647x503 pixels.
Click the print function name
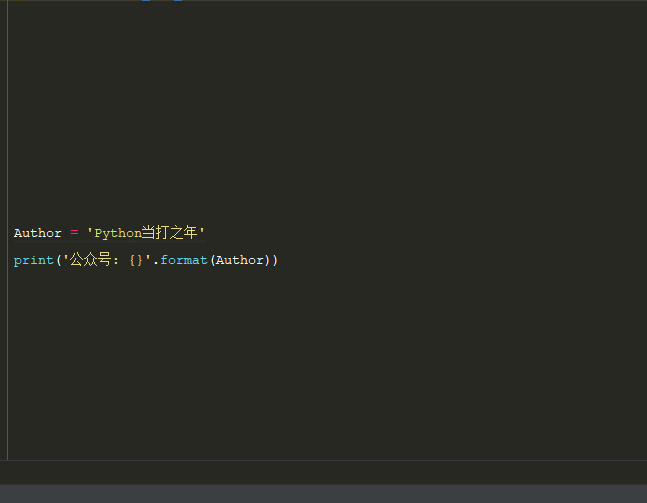(x=33, y=260)
